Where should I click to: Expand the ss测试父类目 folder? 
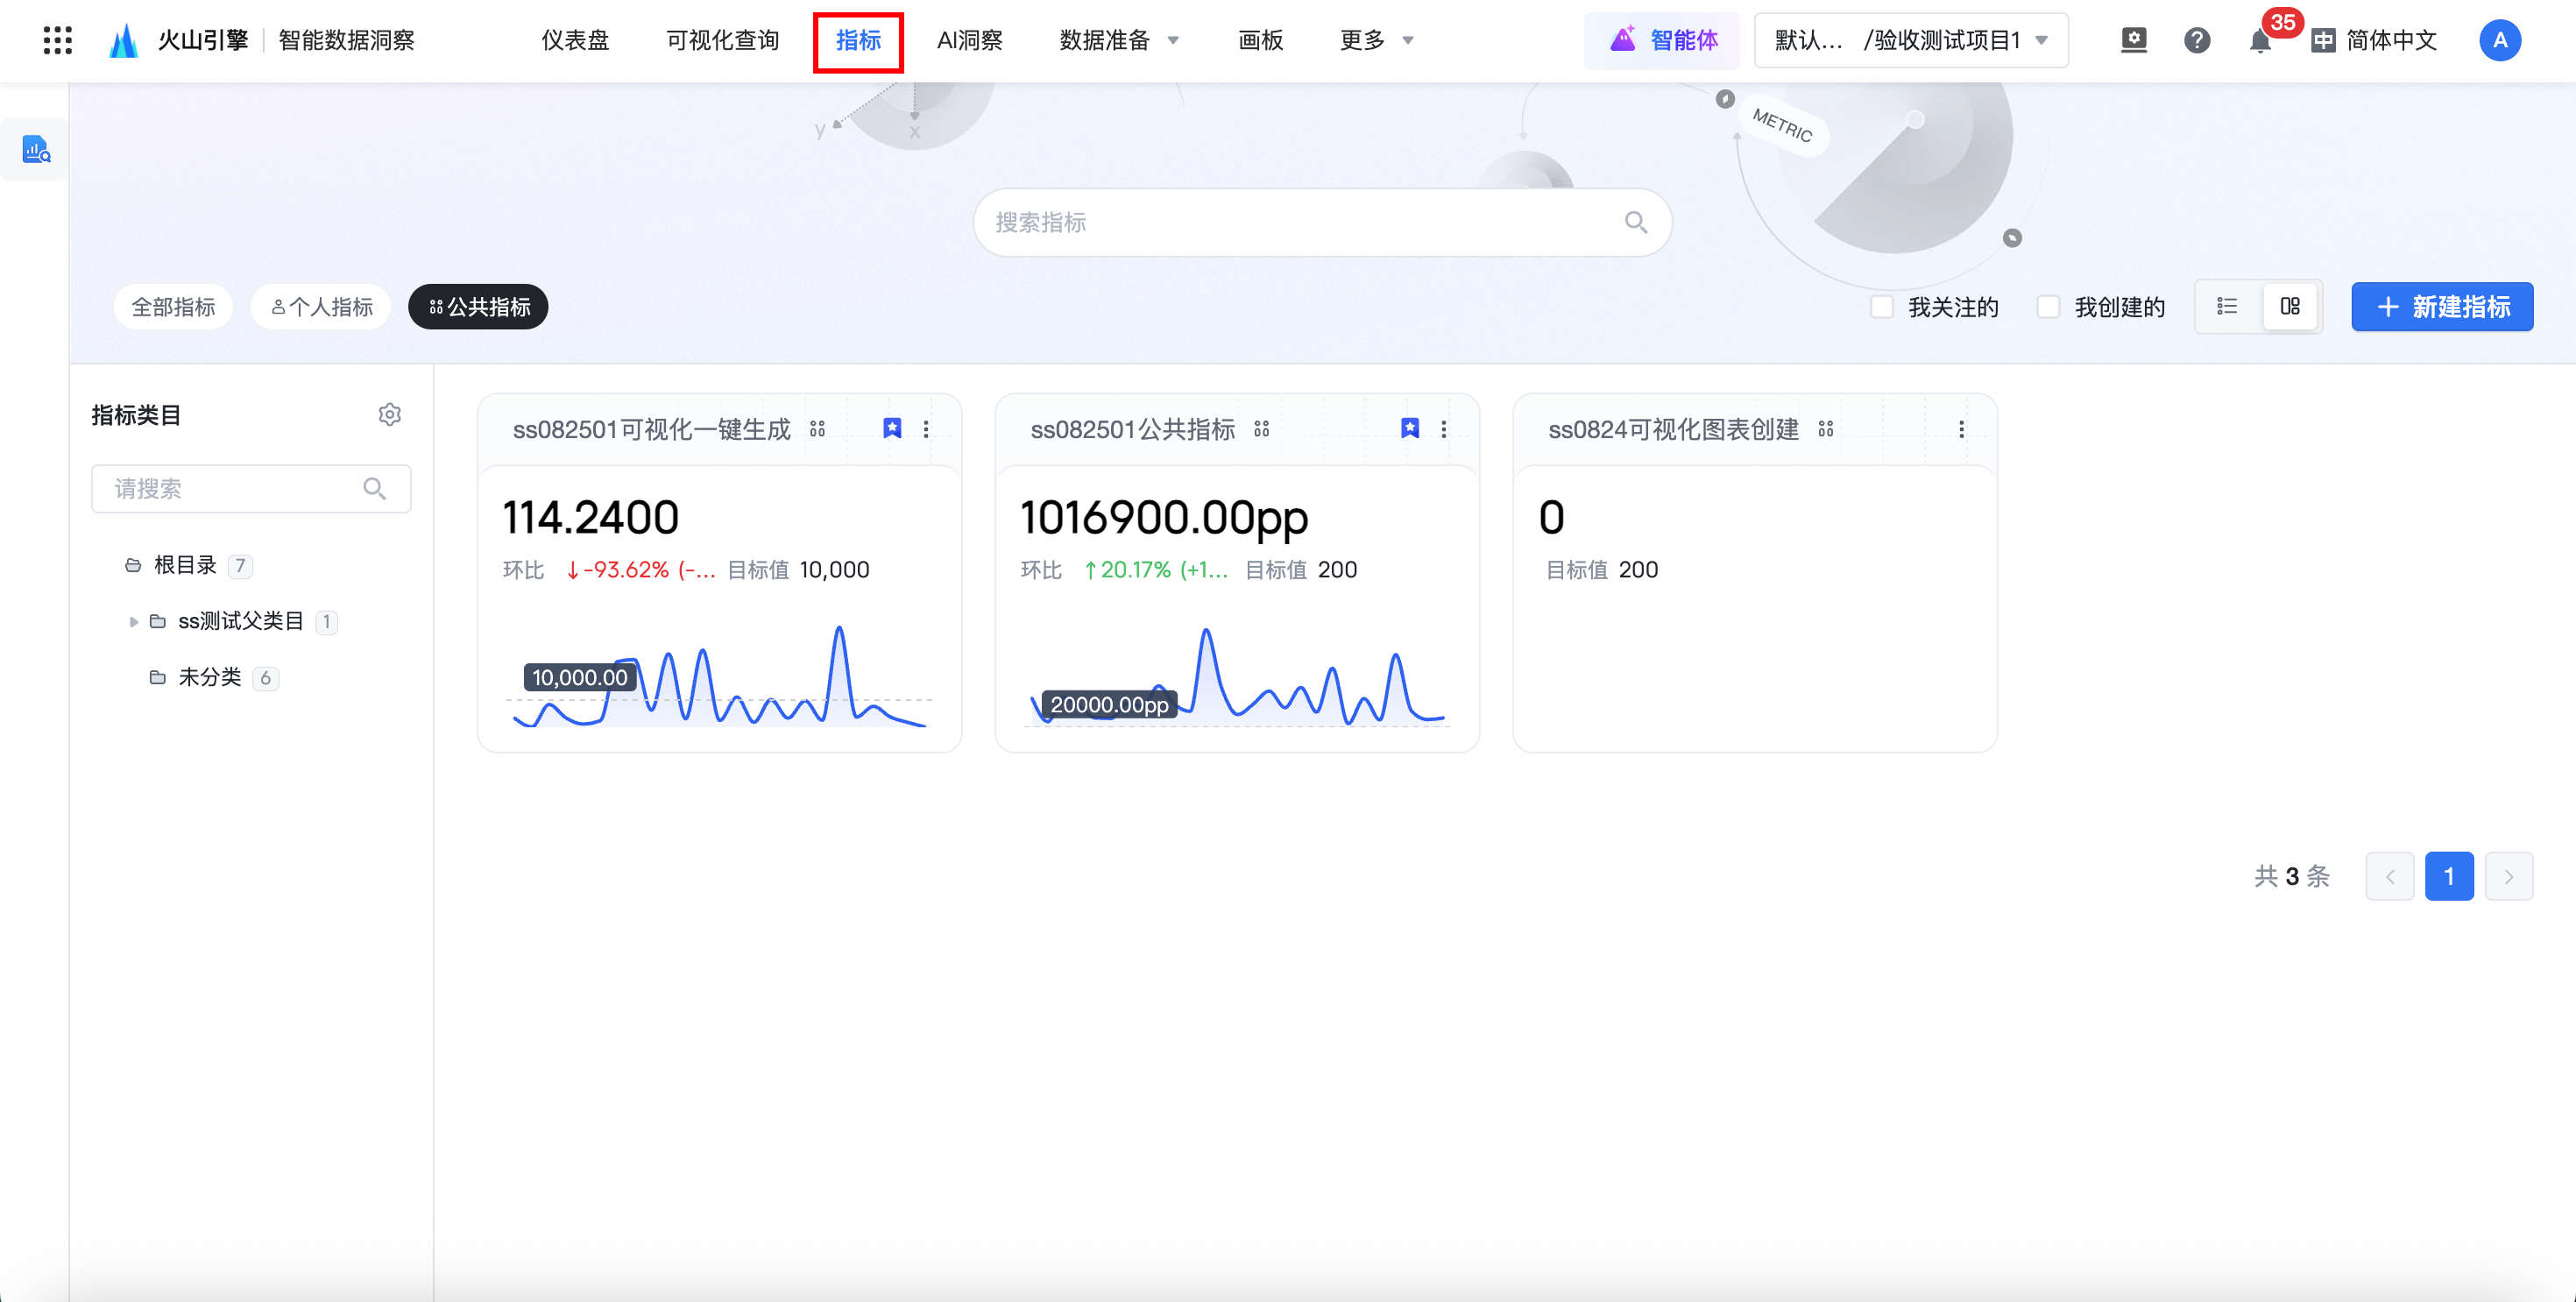click(133, 622)
